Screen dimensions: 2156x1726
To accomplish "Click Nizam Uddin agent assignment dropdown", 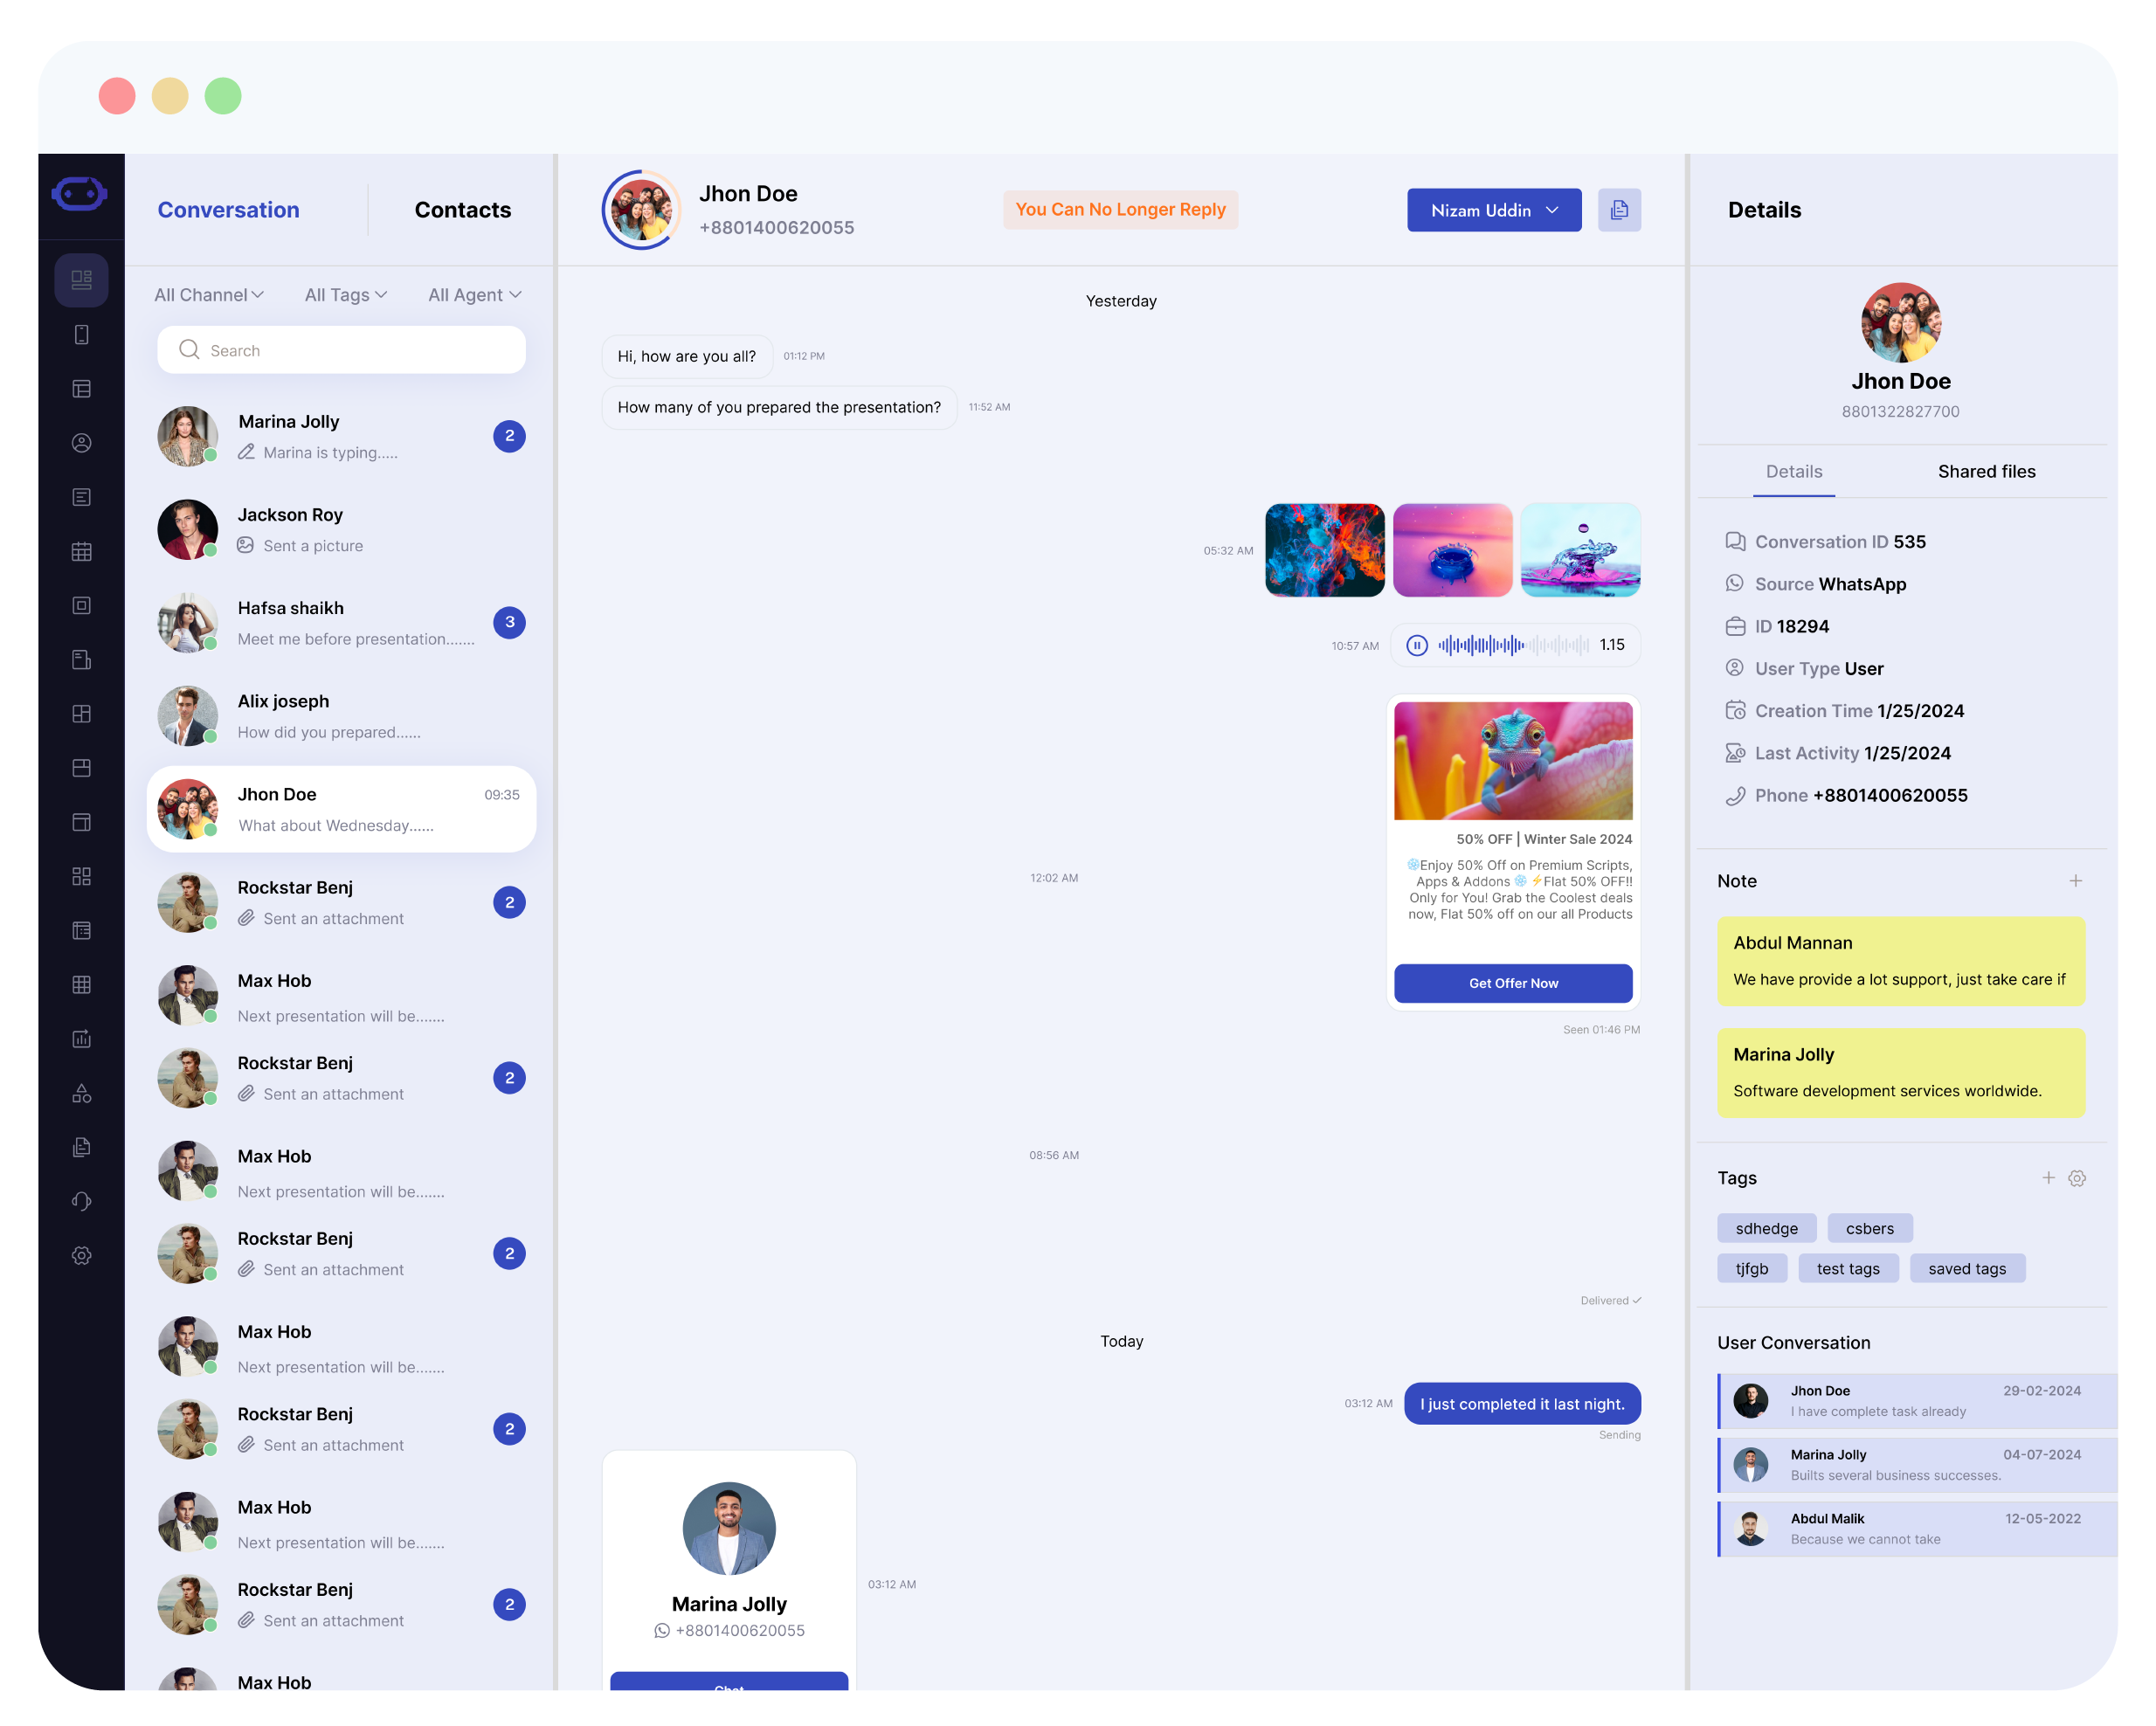I will coord(1492,208).
